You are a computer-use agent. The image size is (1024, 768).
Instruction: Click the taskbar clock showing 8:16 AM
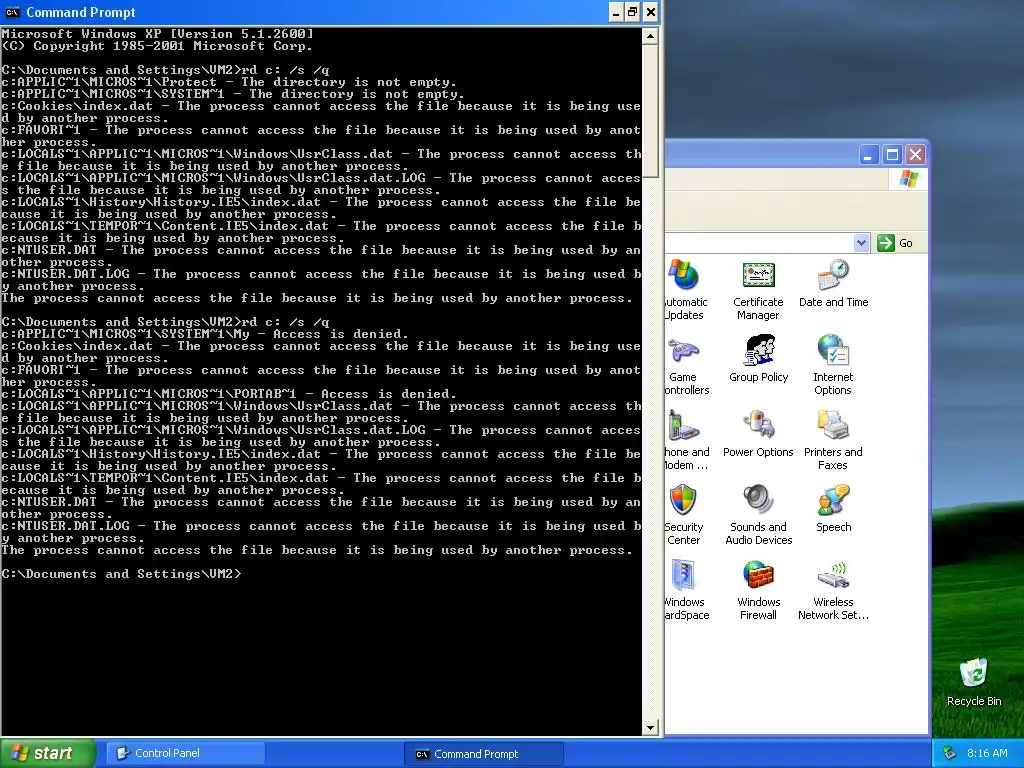point(987,753)
